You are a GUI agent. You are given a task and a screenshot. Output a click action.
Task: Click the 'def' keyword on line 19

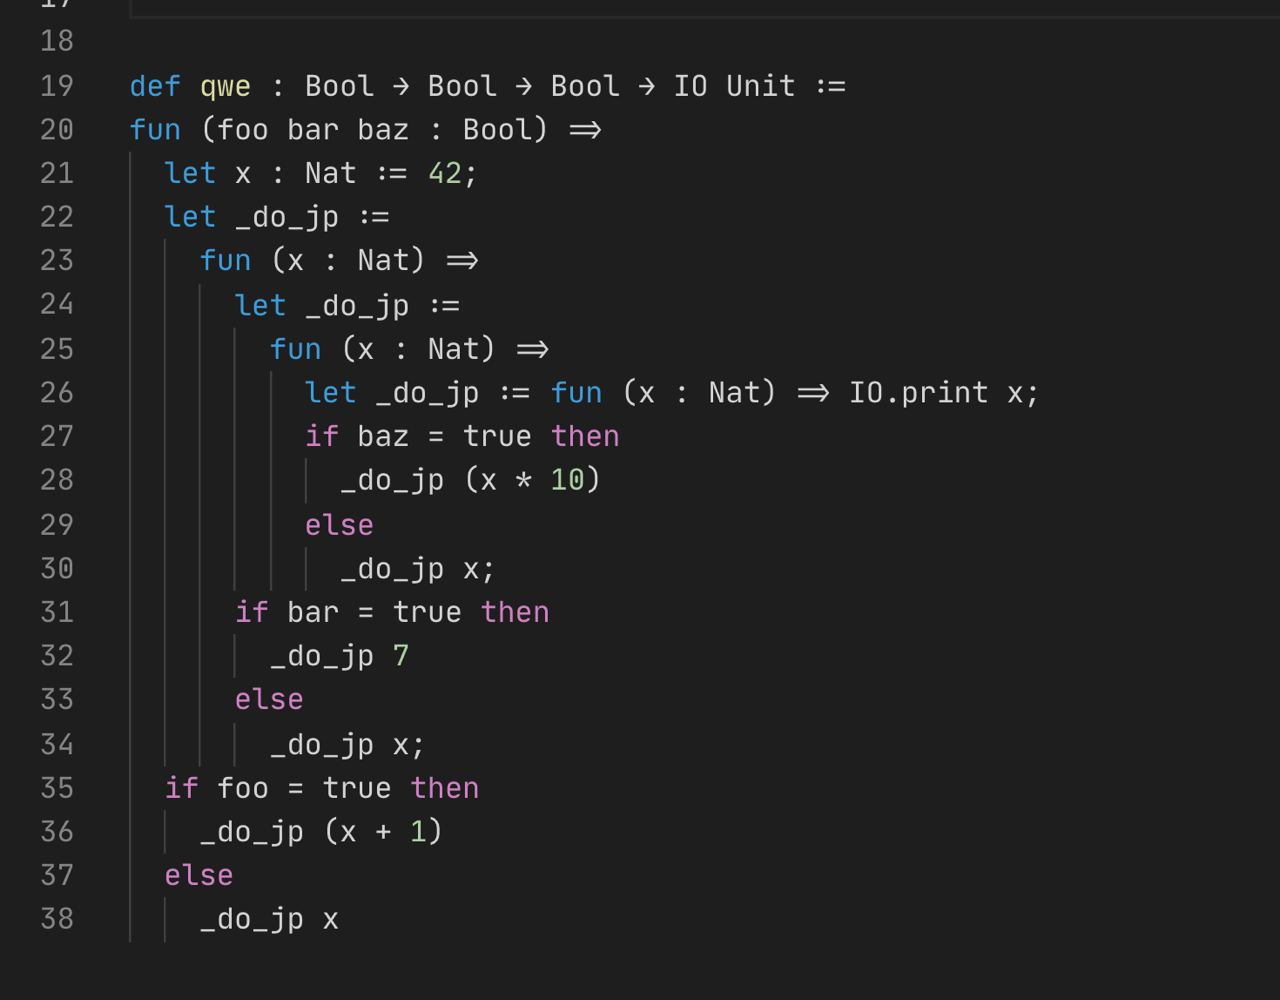155,86
